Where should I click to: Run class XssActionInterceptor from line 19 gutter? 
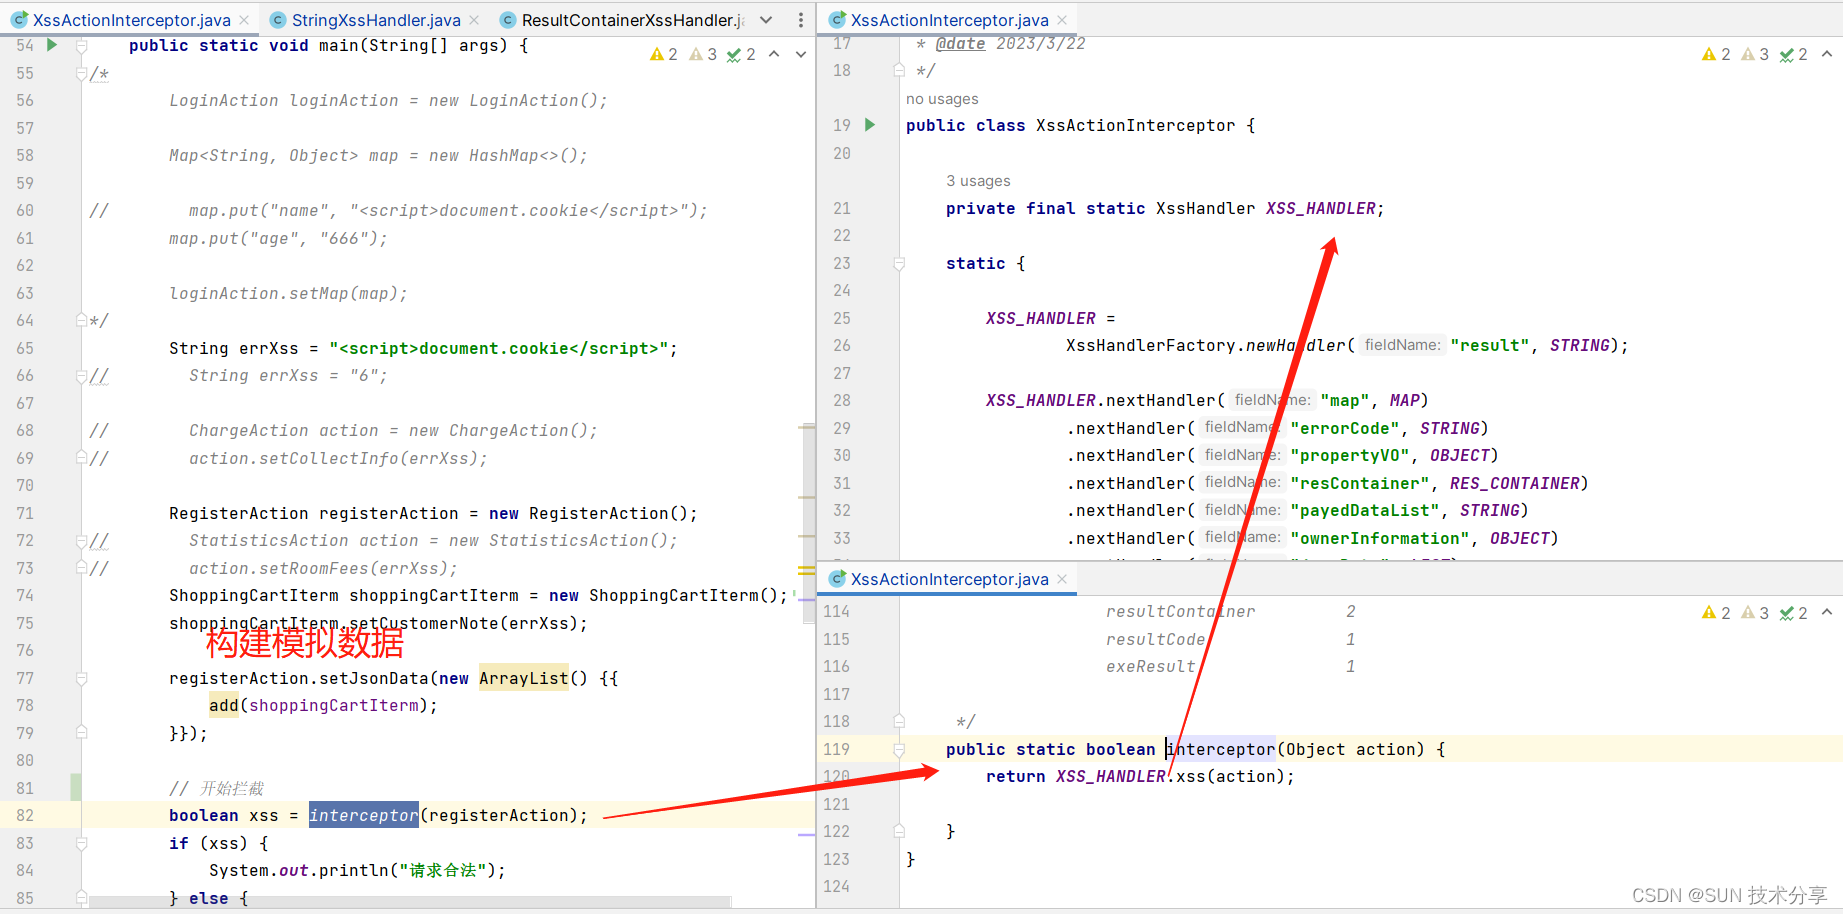click(x=870, y=125)
